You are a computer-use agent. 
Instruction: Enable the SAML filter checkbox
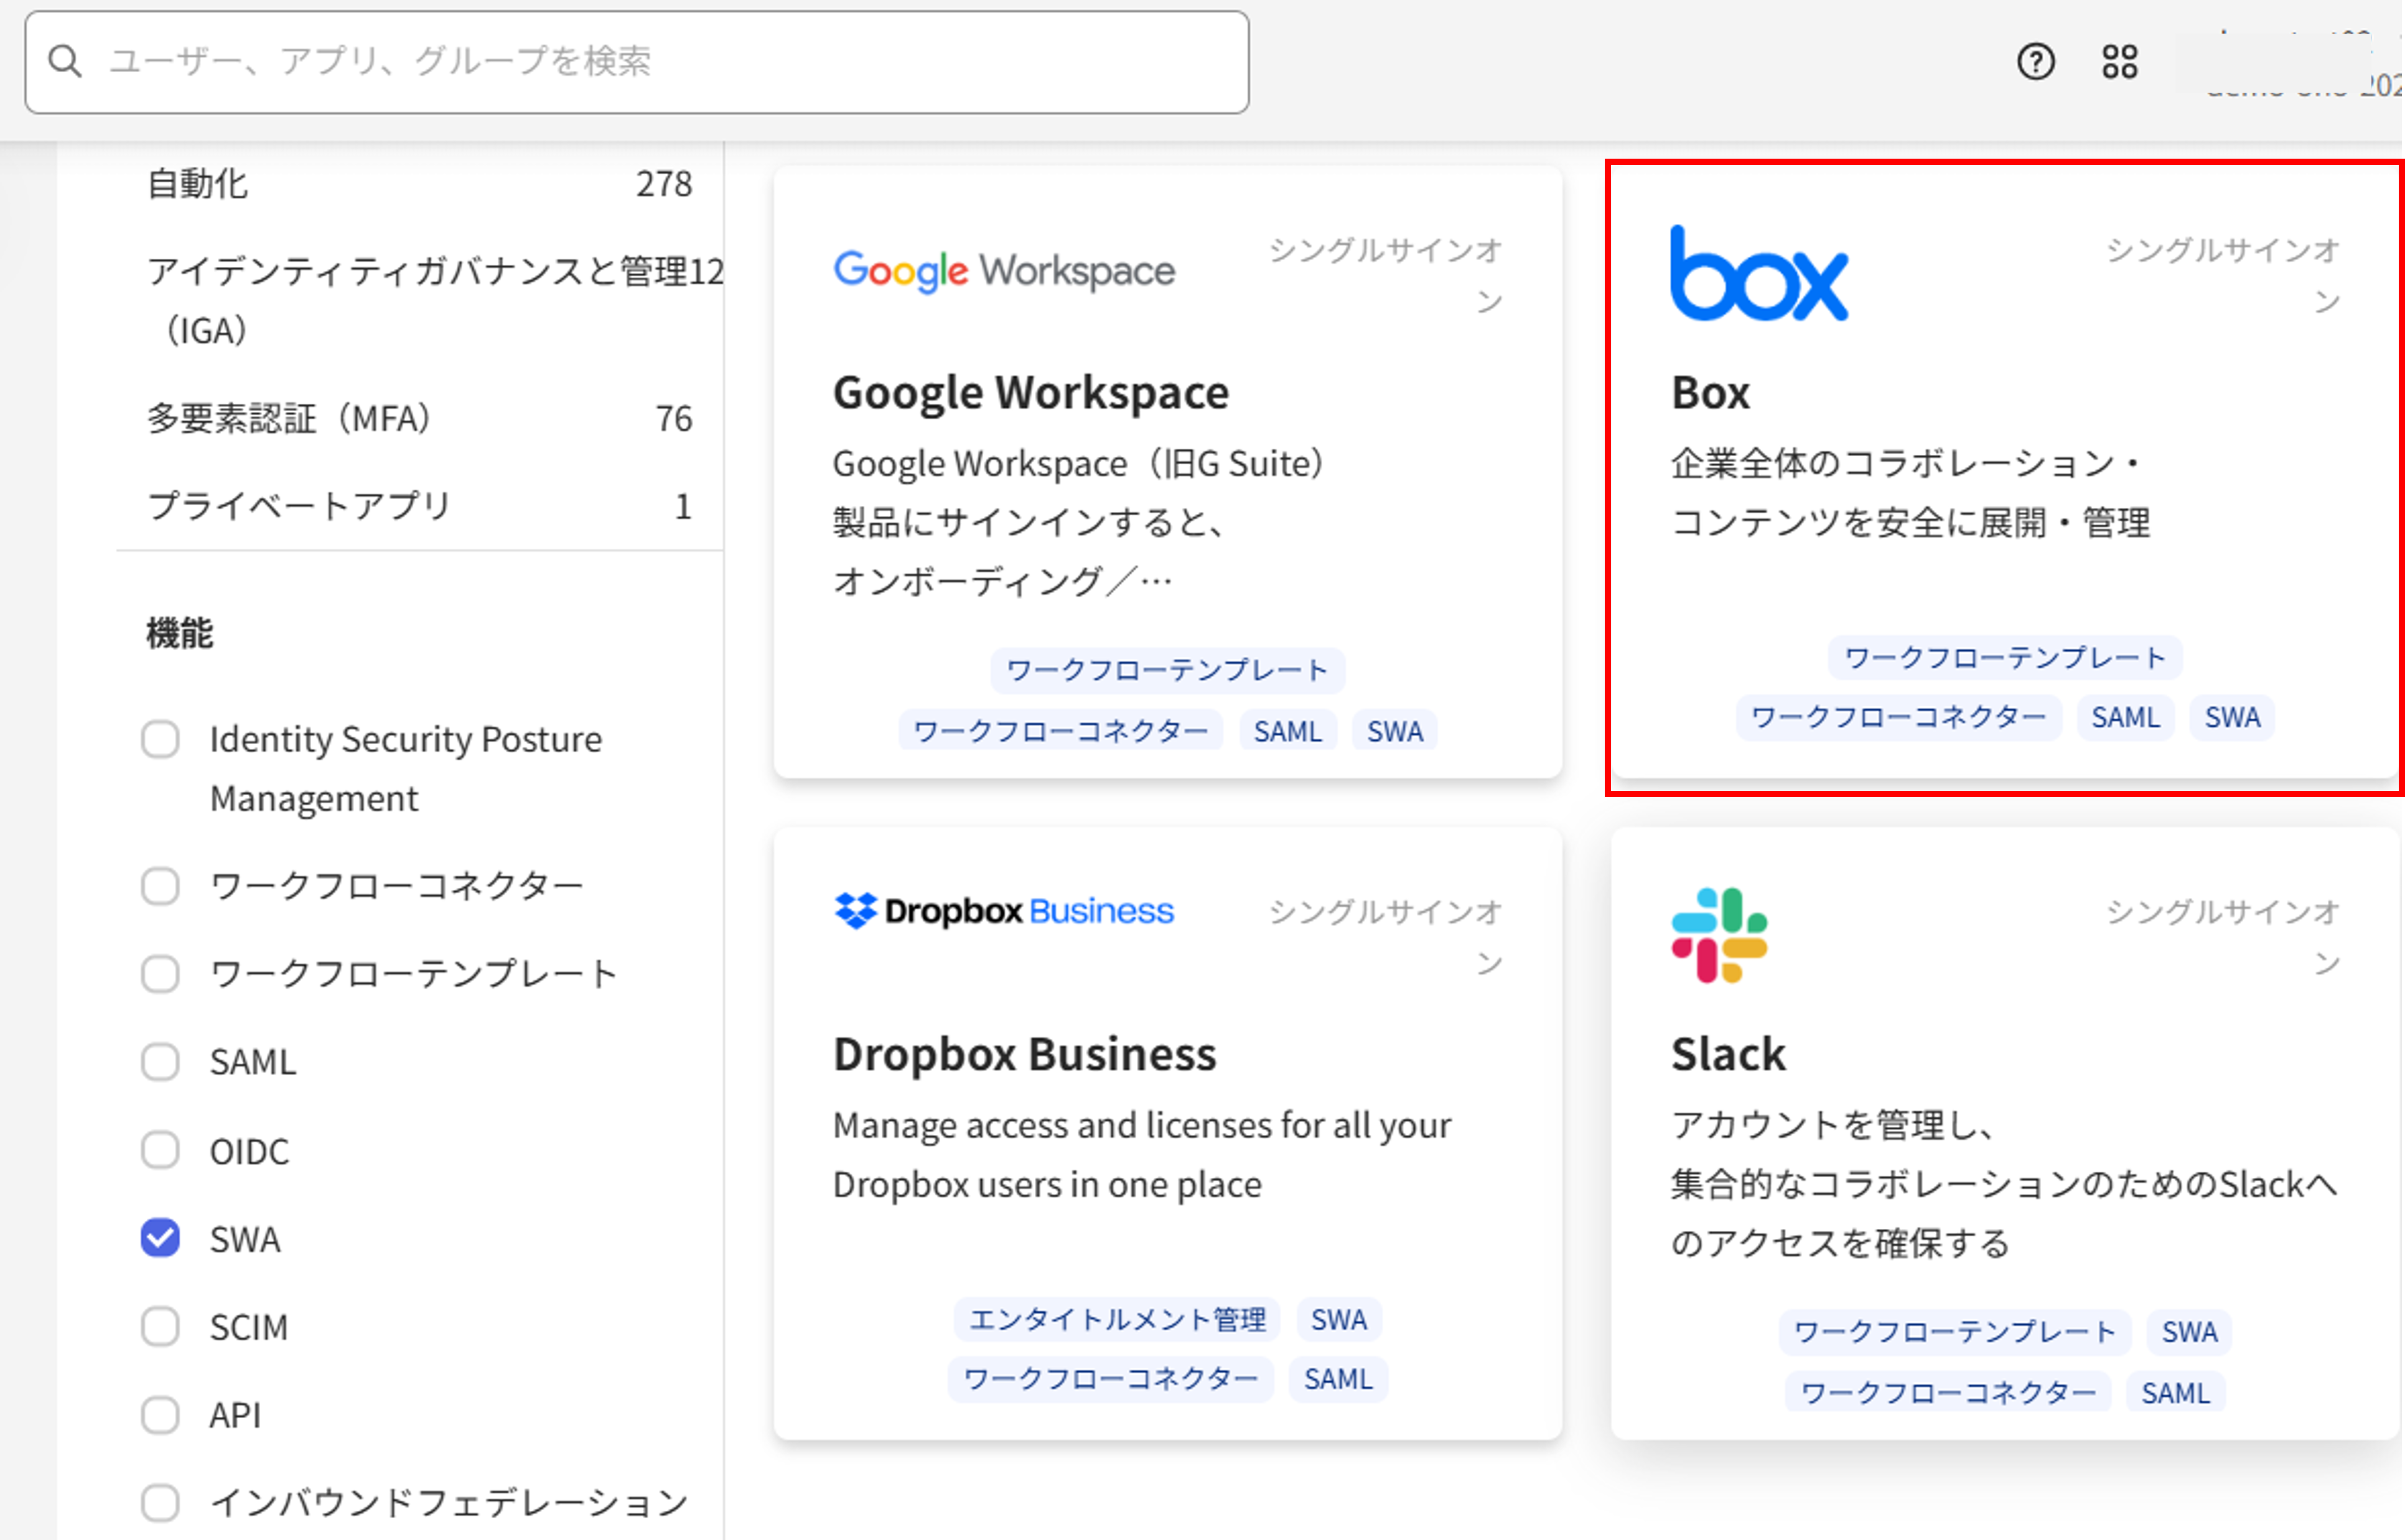click(160, 1062)
